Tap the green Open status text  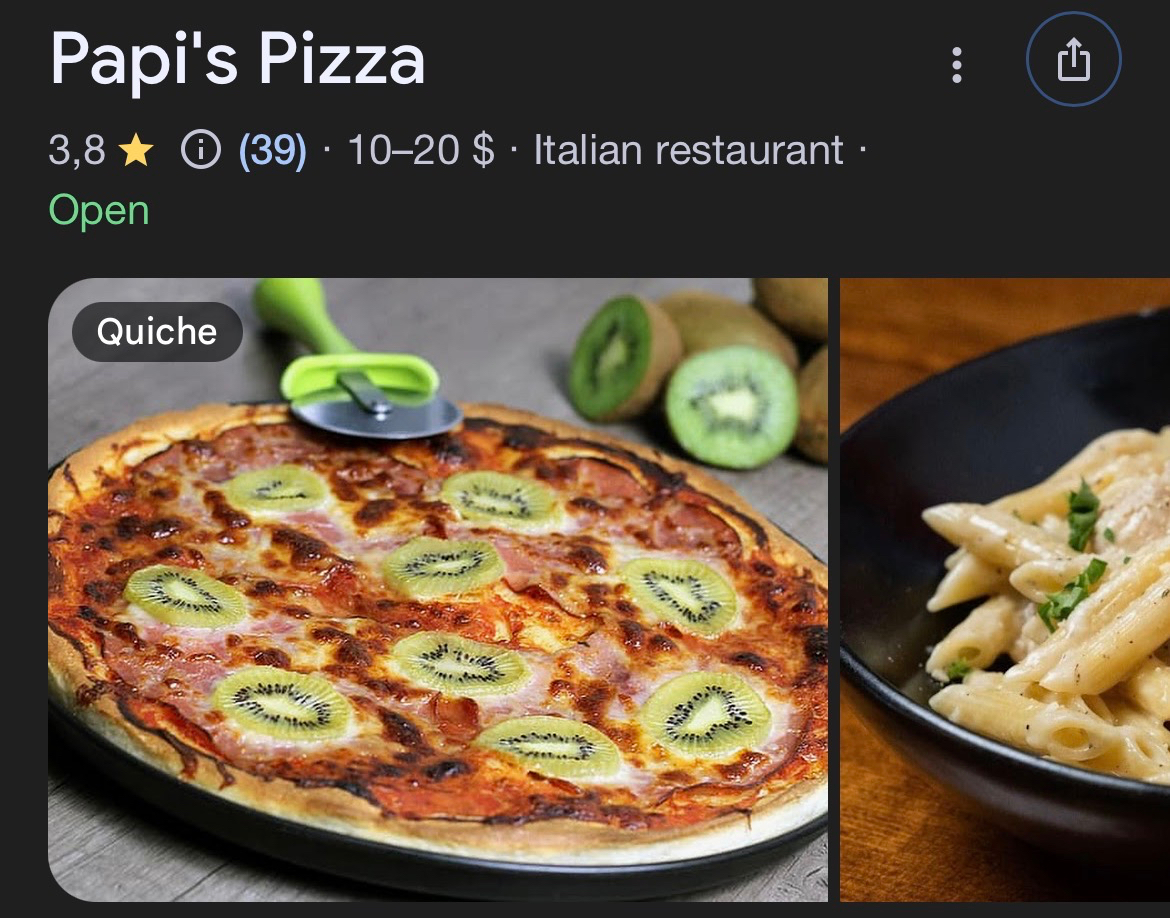(99, 210)
